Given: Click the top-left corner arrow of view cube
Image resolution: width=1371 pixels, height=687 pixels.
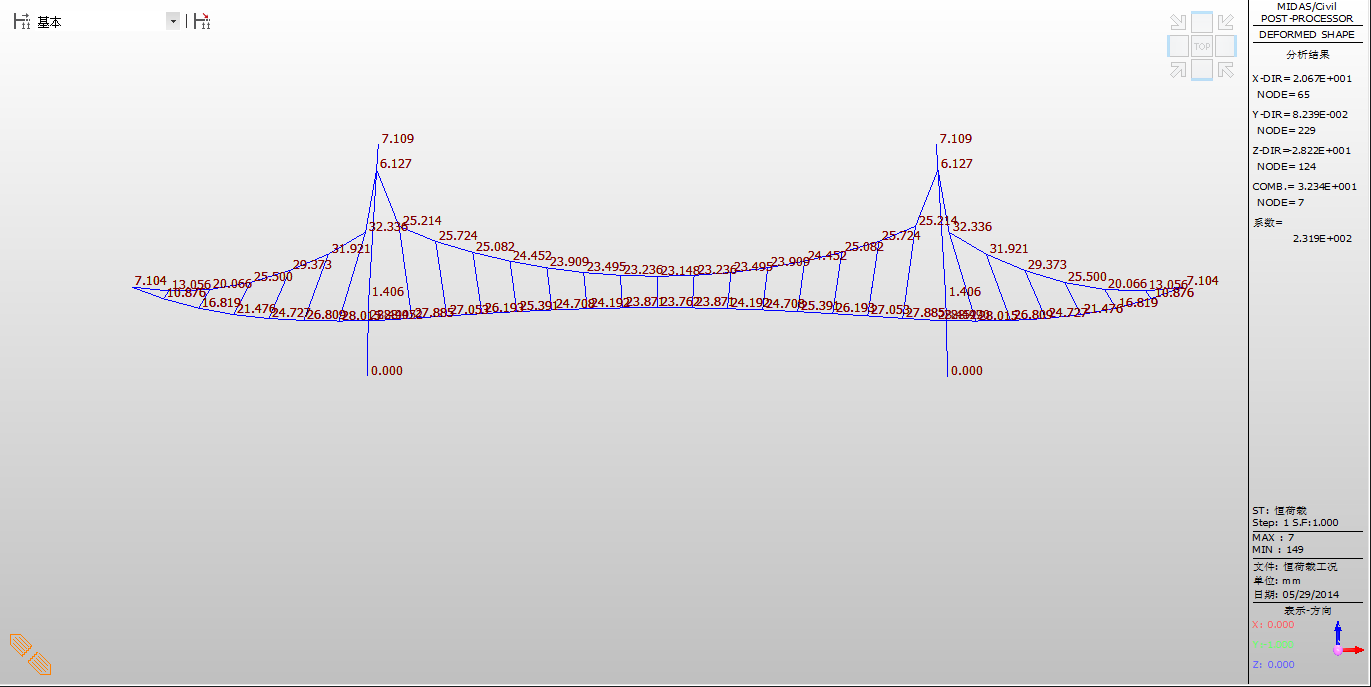Looking at the screenshot, I should [x=1178, y=22].
